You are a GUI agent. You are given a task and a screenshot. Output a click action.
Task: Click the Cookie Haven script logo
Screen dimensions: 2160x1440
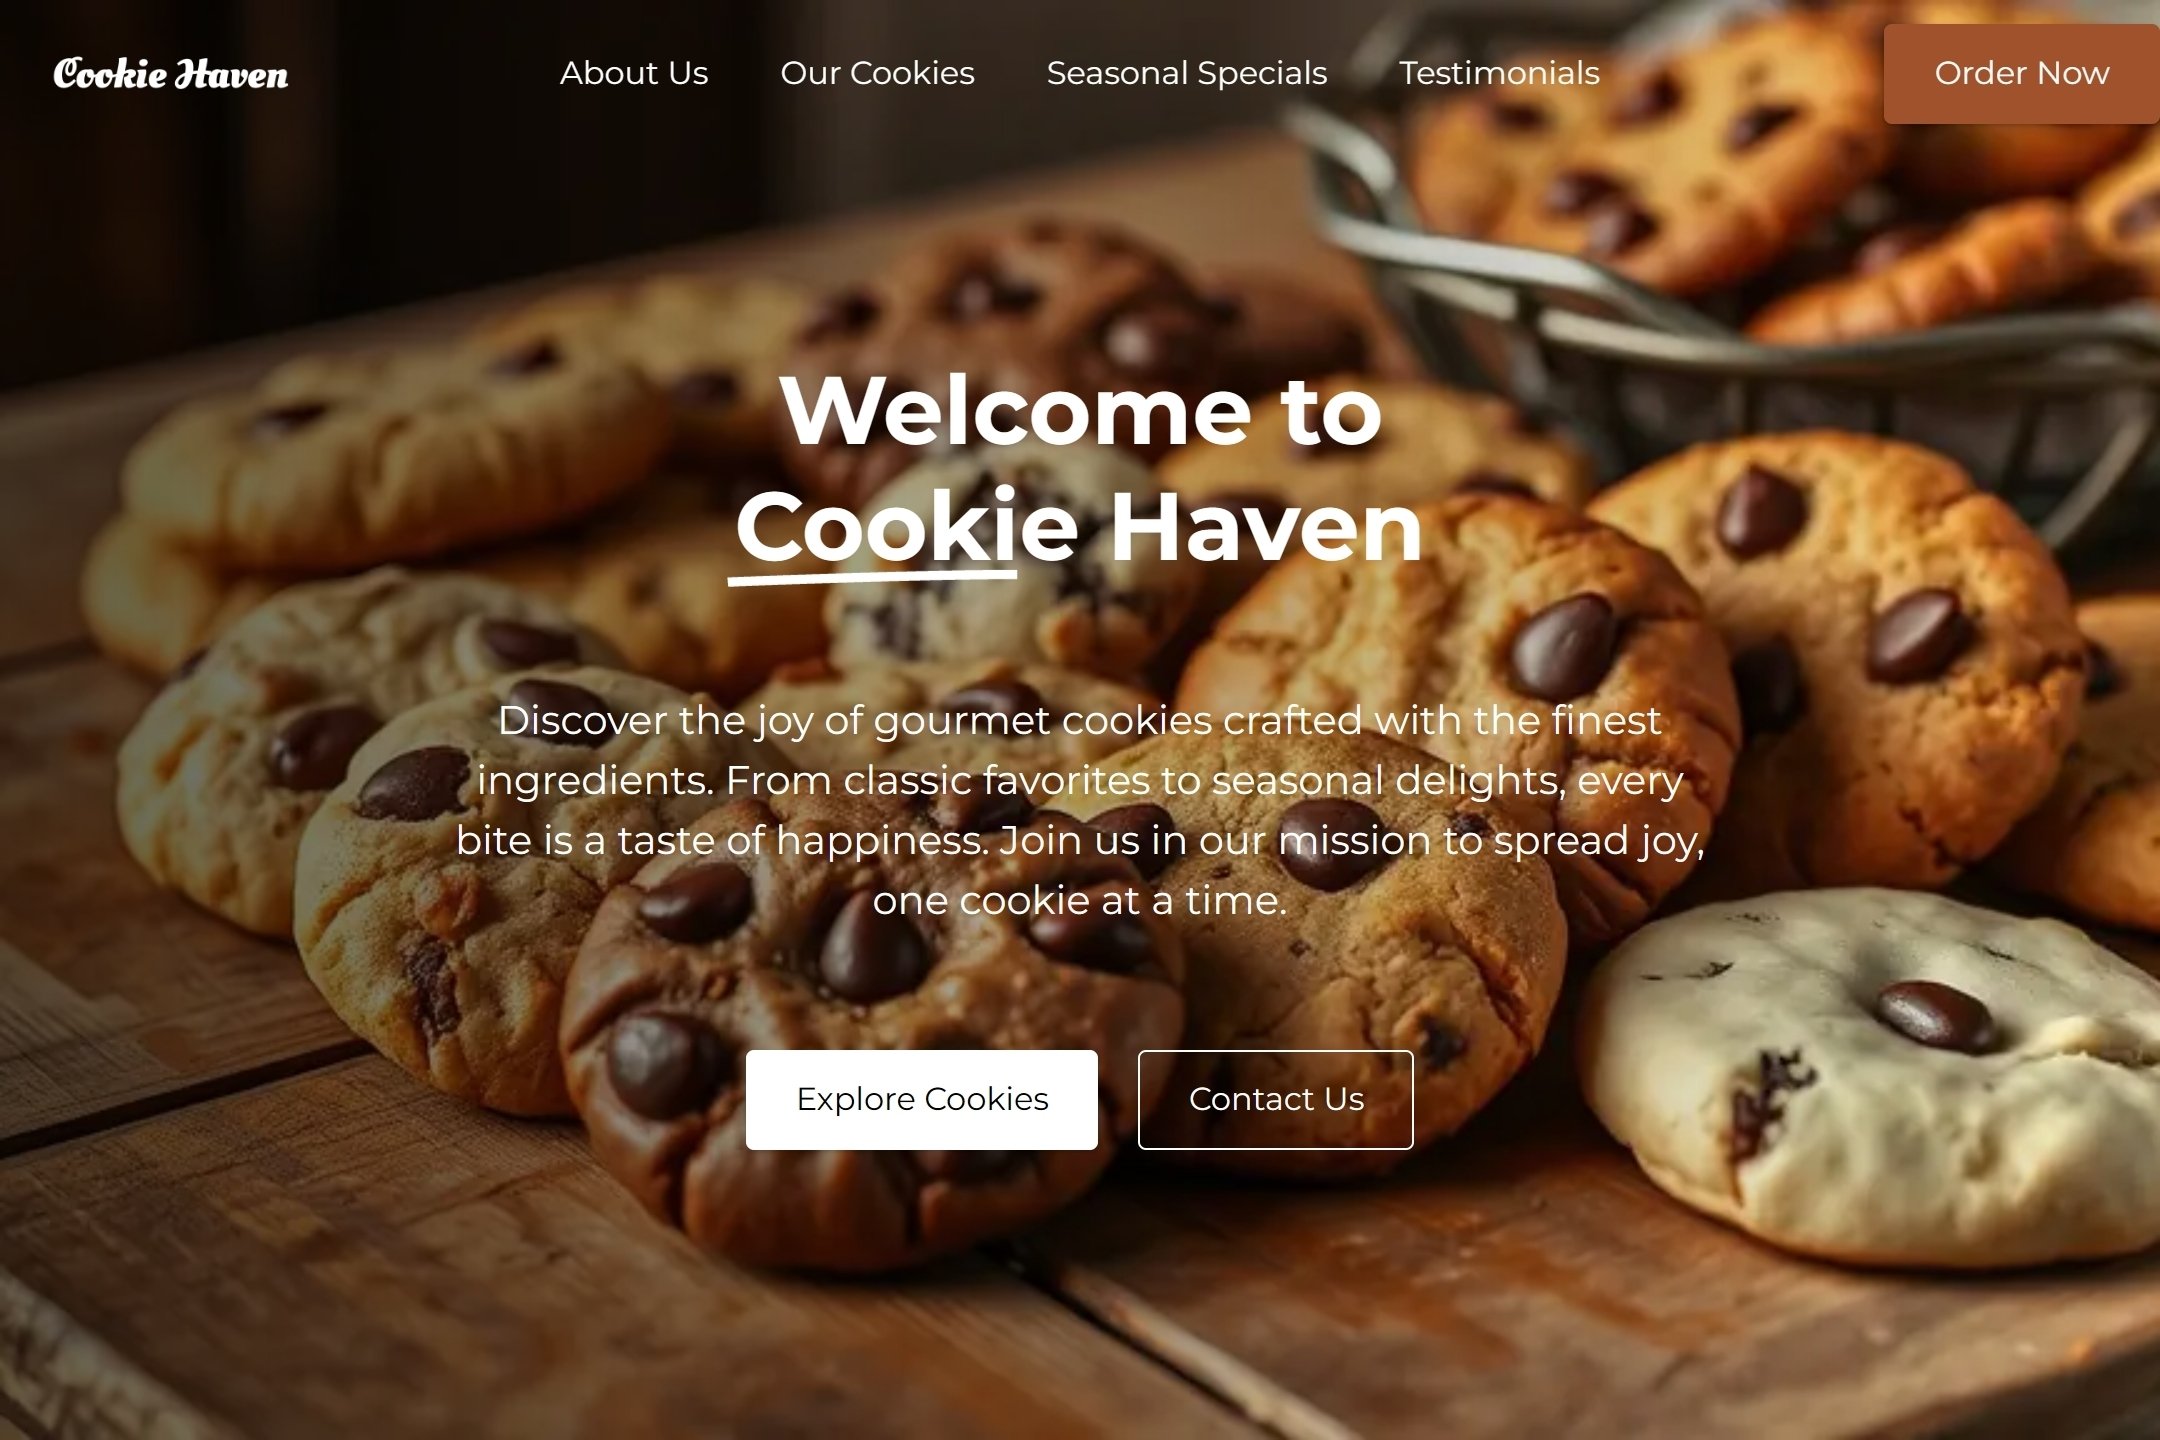point(170,74)
